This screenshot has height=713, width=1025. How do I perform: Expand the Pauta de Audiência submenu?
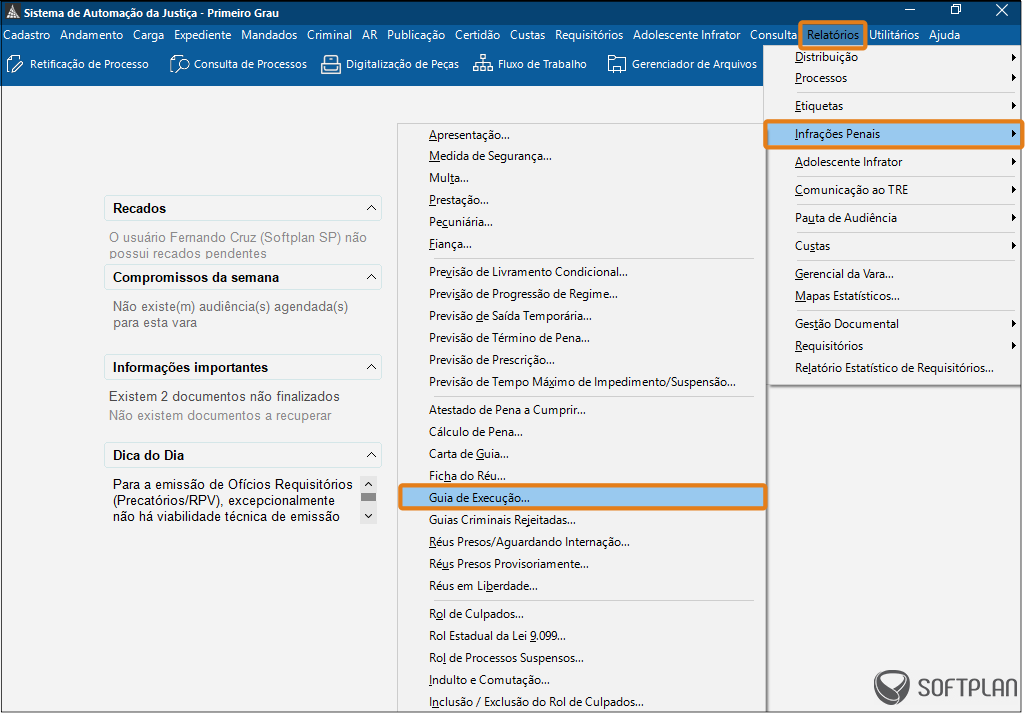(1014, 218)
